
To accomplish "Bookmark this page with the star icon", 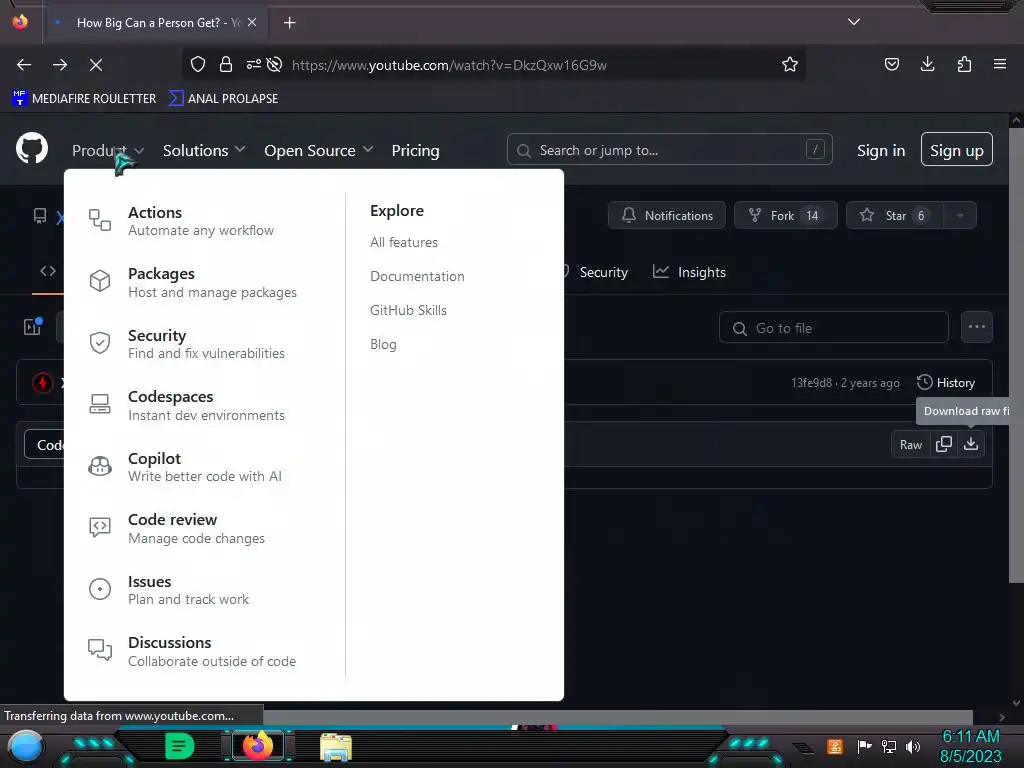I will pos(790,64).
